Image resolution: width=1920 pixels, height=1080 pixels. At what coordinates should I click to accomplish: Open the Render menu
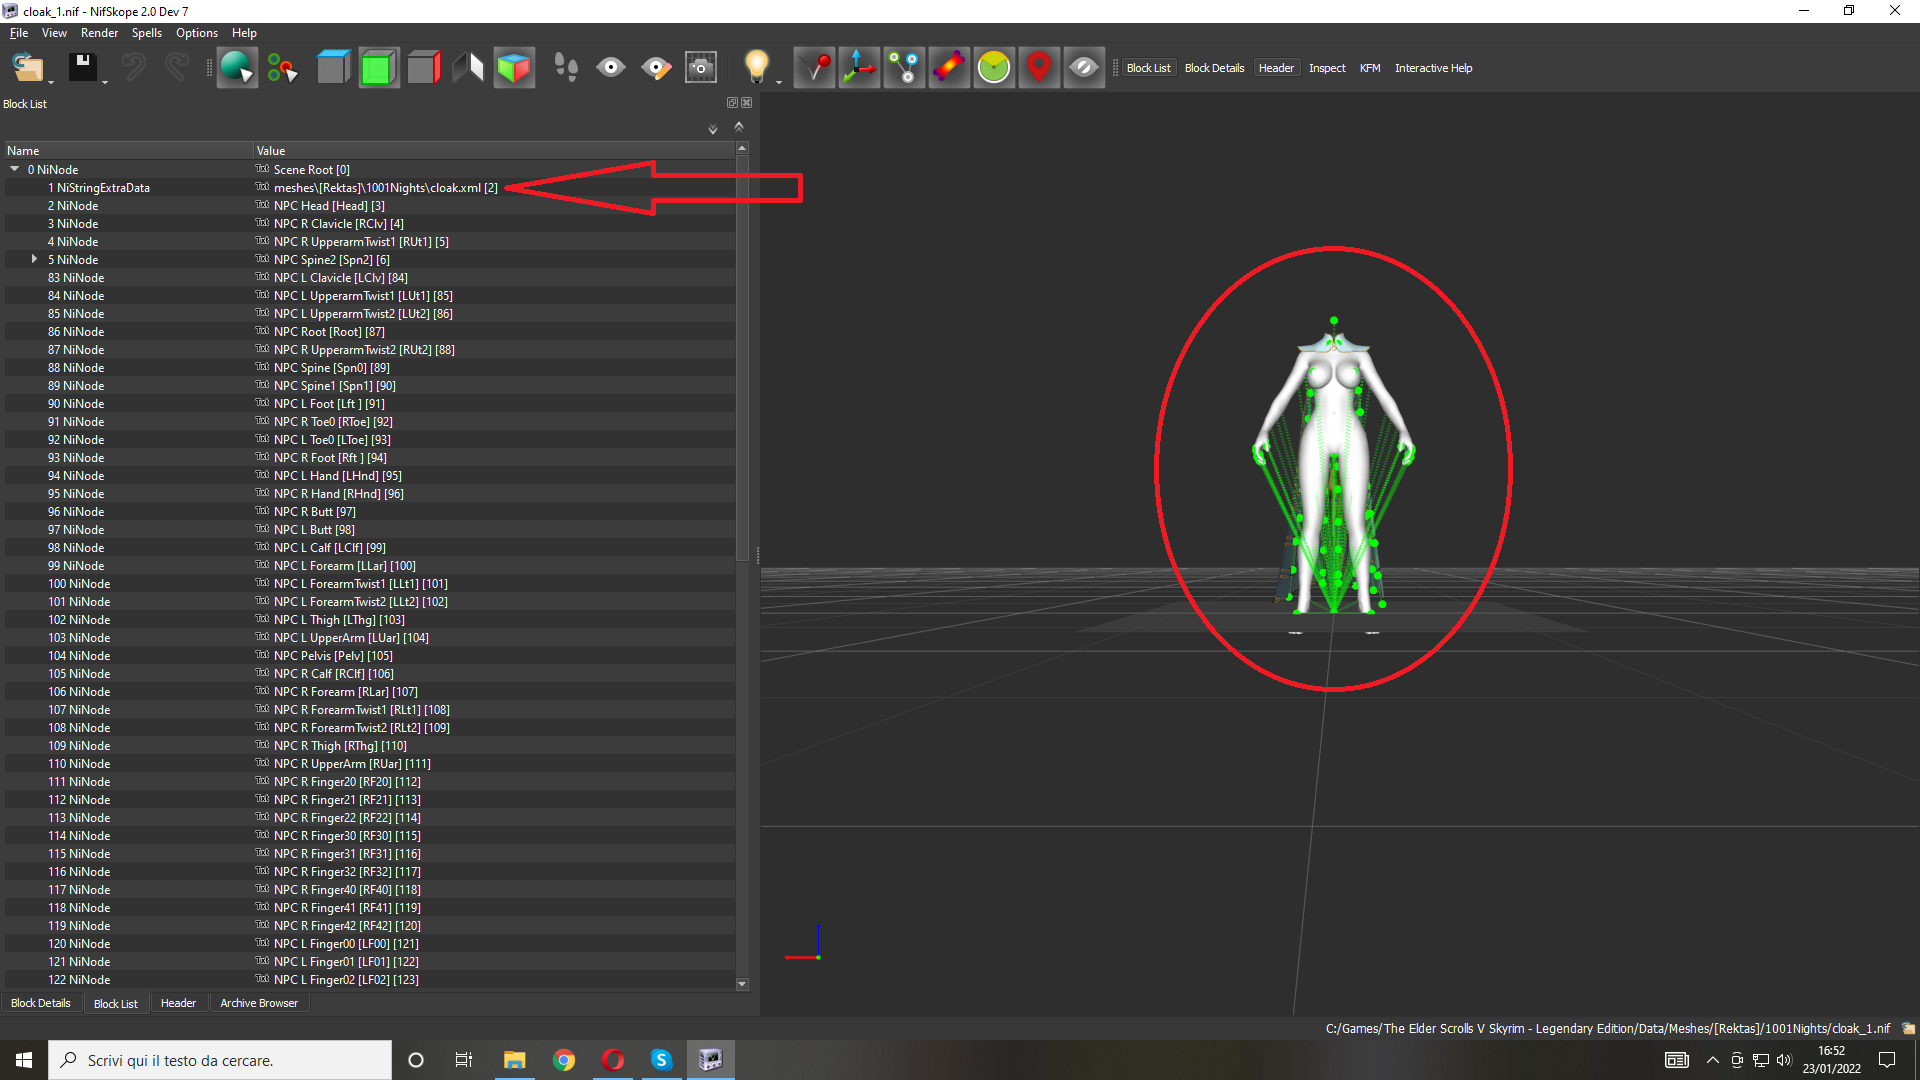click(99, 33)
